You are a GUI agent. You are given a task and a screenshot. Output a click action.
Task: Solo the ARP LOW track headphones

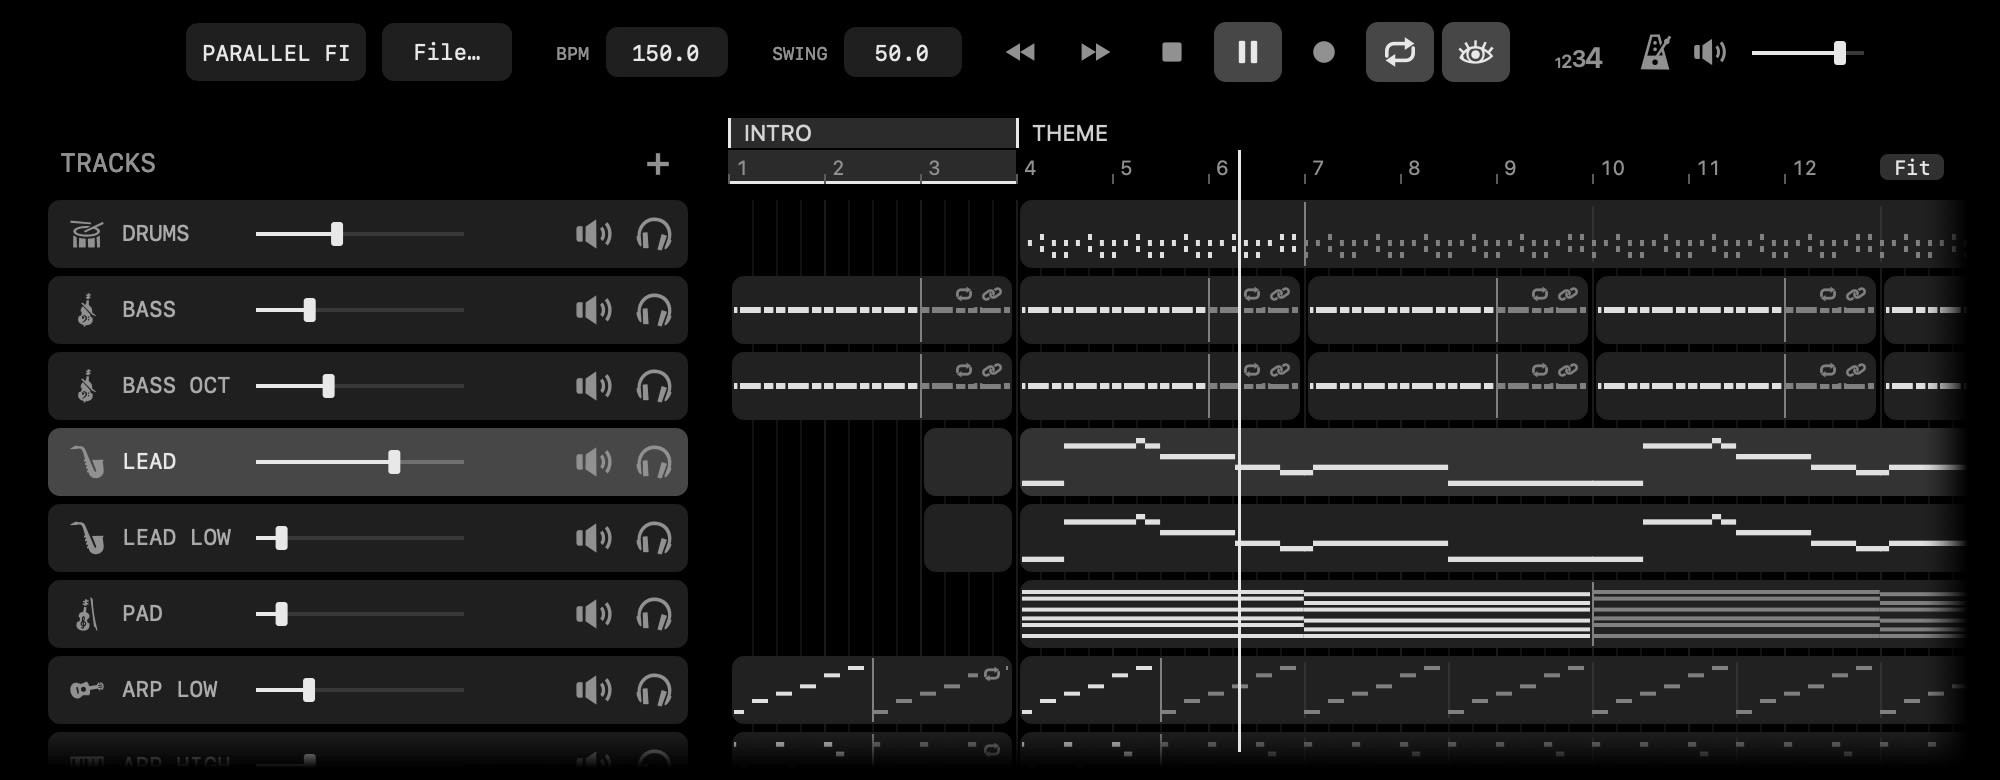(x=654, y=690)
